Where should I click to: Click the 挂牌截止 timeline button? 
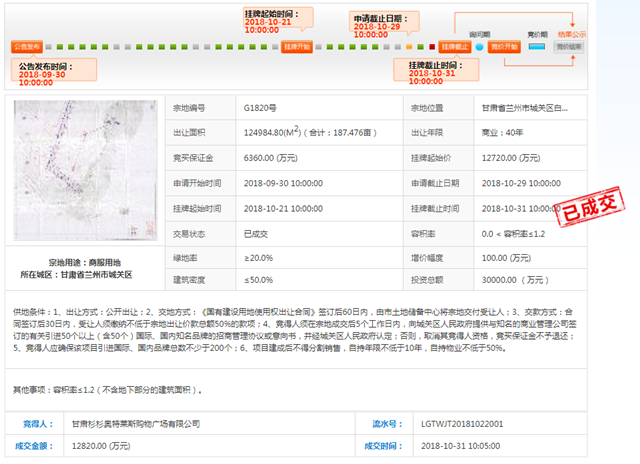(x=455, y=47)
